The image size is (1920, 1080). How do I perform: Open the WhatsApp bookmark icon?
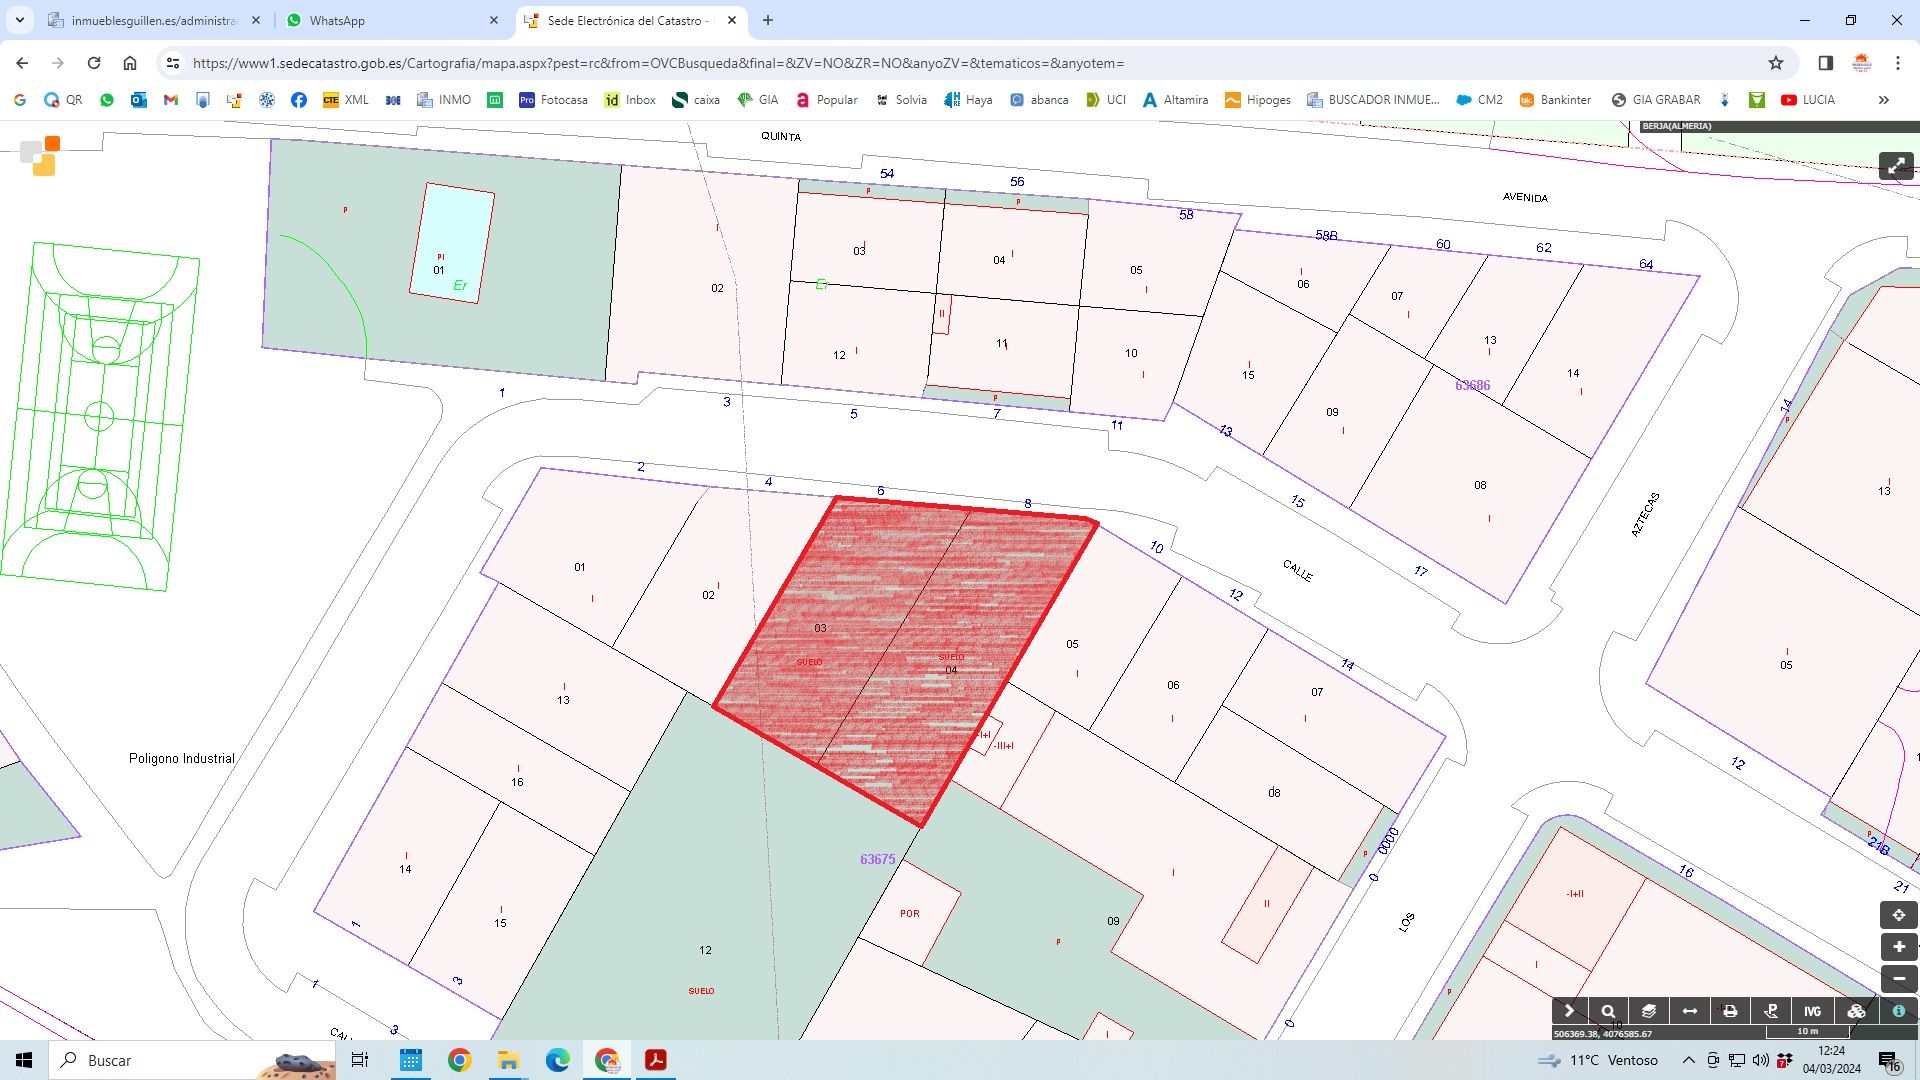click(x=107, y=100)
